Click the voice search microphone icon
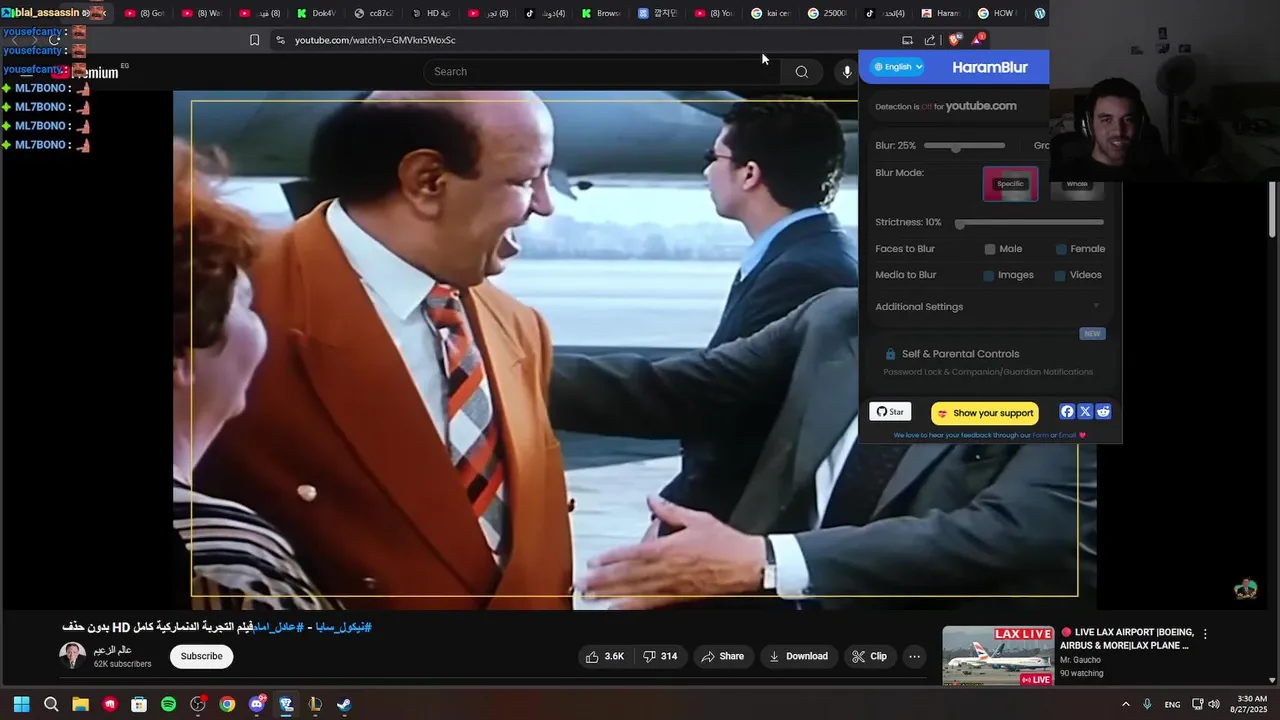This screenshot has height=720, width=1280. (847, 72)
